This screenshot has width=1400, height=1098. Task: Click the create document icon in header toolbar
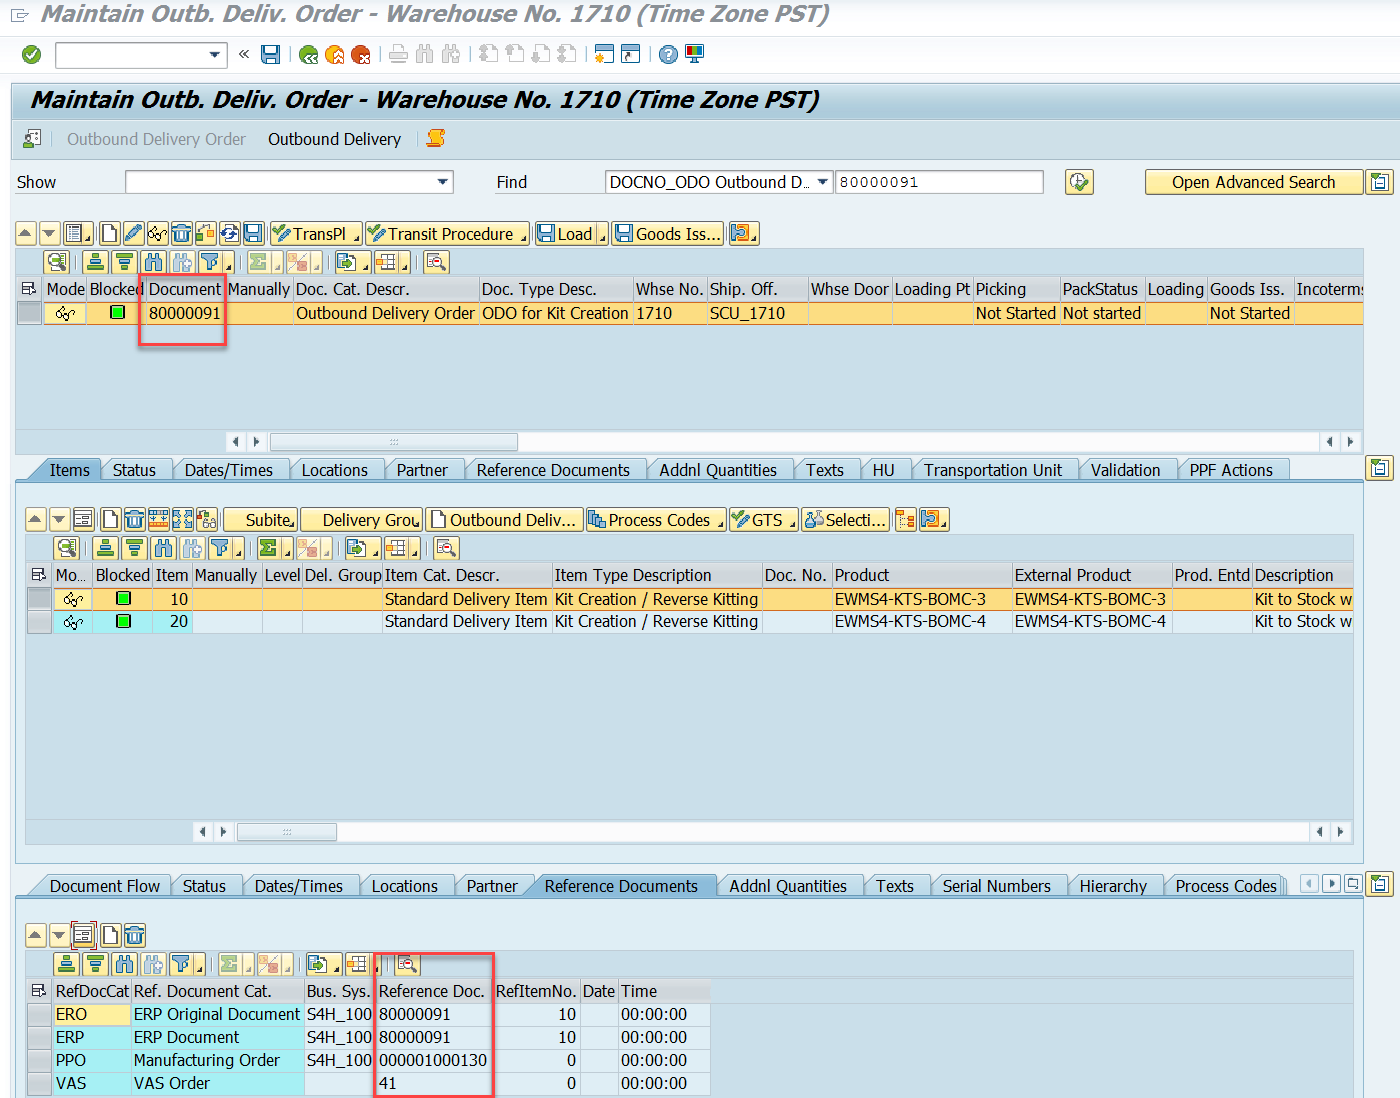(109, 234)
